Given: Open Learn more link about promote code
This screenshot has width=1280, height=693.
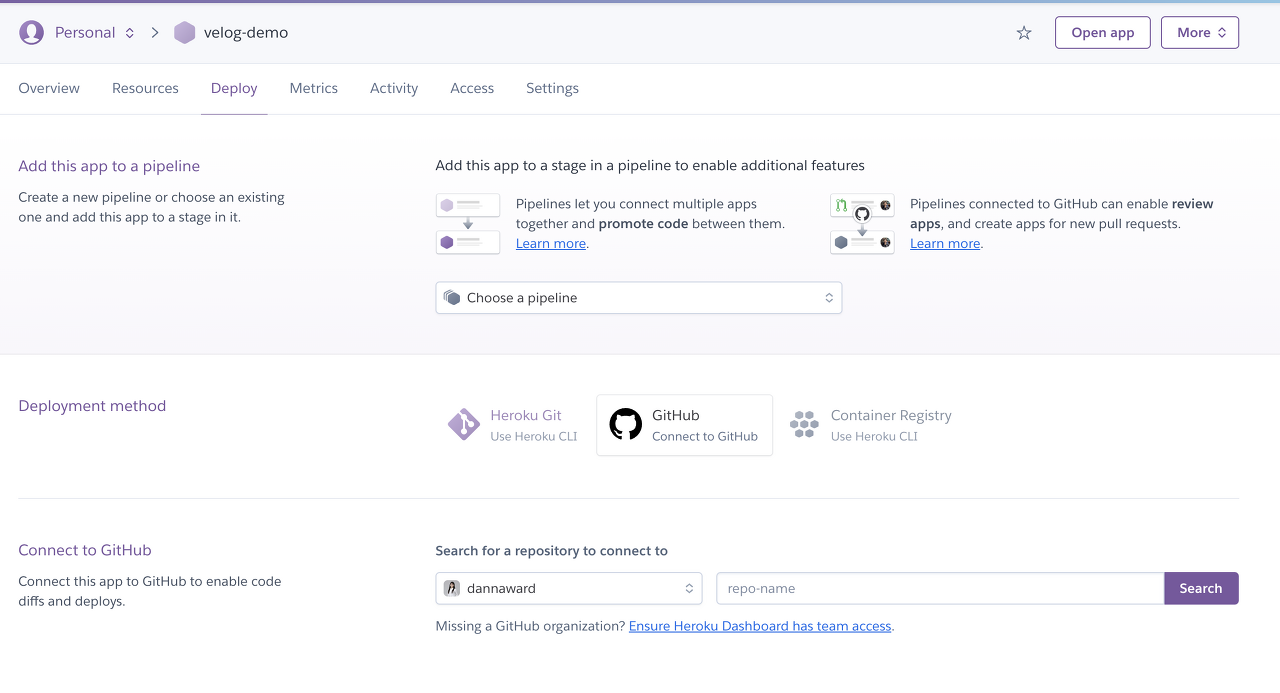Looking at the screenshot, I should [x=551, y=243].
